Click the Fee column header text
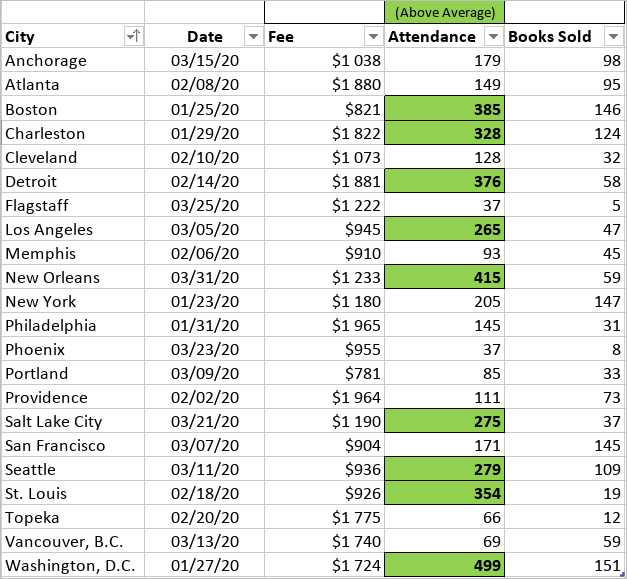The height and width of the screenshot is (579, 627). [283, 37]
